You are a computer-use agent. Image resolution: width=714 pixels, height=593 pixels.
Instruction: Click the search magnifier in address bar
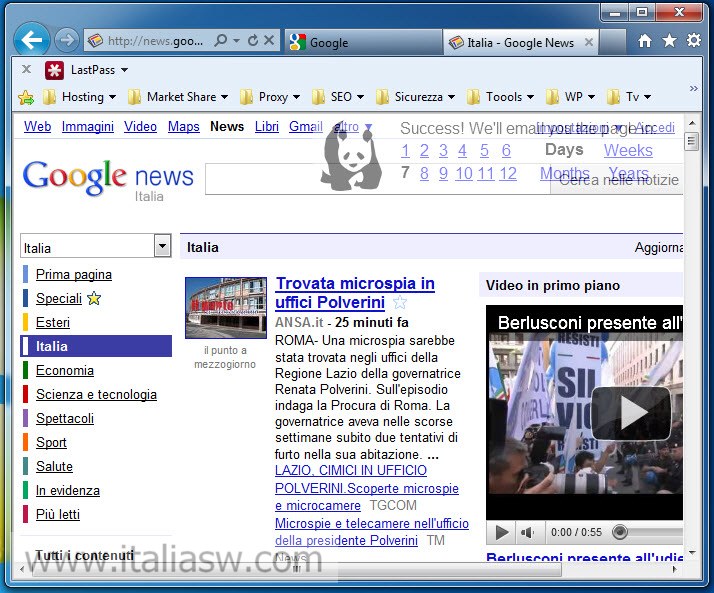[221, 41]
